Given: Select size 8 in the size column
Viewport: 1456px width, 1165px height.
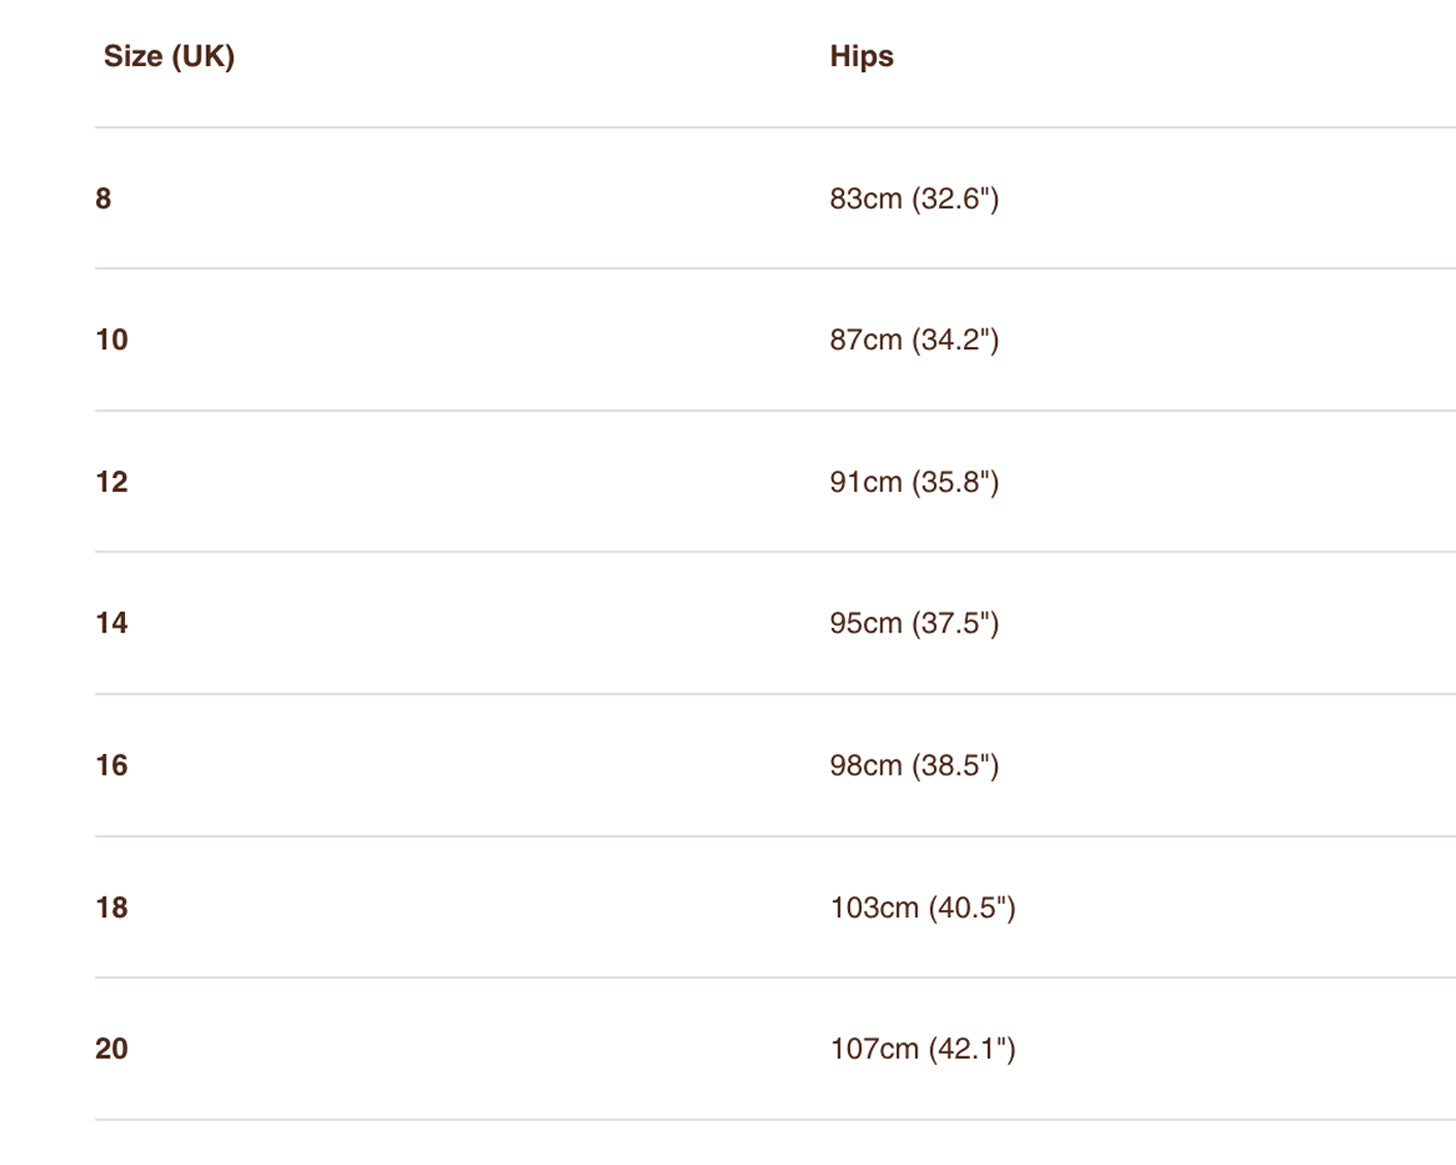Looking at the screenshot, I should click(103, 198).
